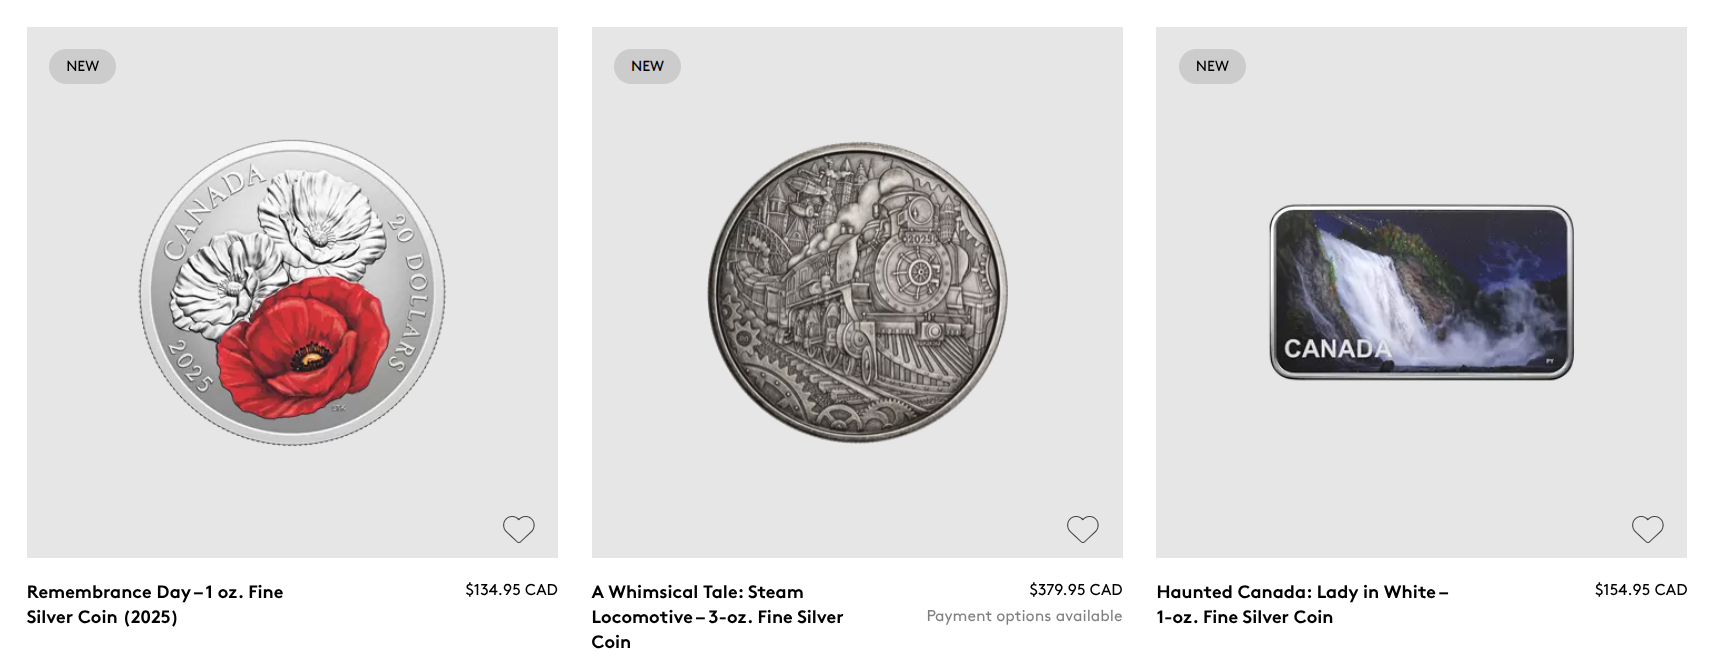Open the Remembrance Day – 1 oz. Fine Silver Coin page

pyautogui.click(x=156, y=604)
